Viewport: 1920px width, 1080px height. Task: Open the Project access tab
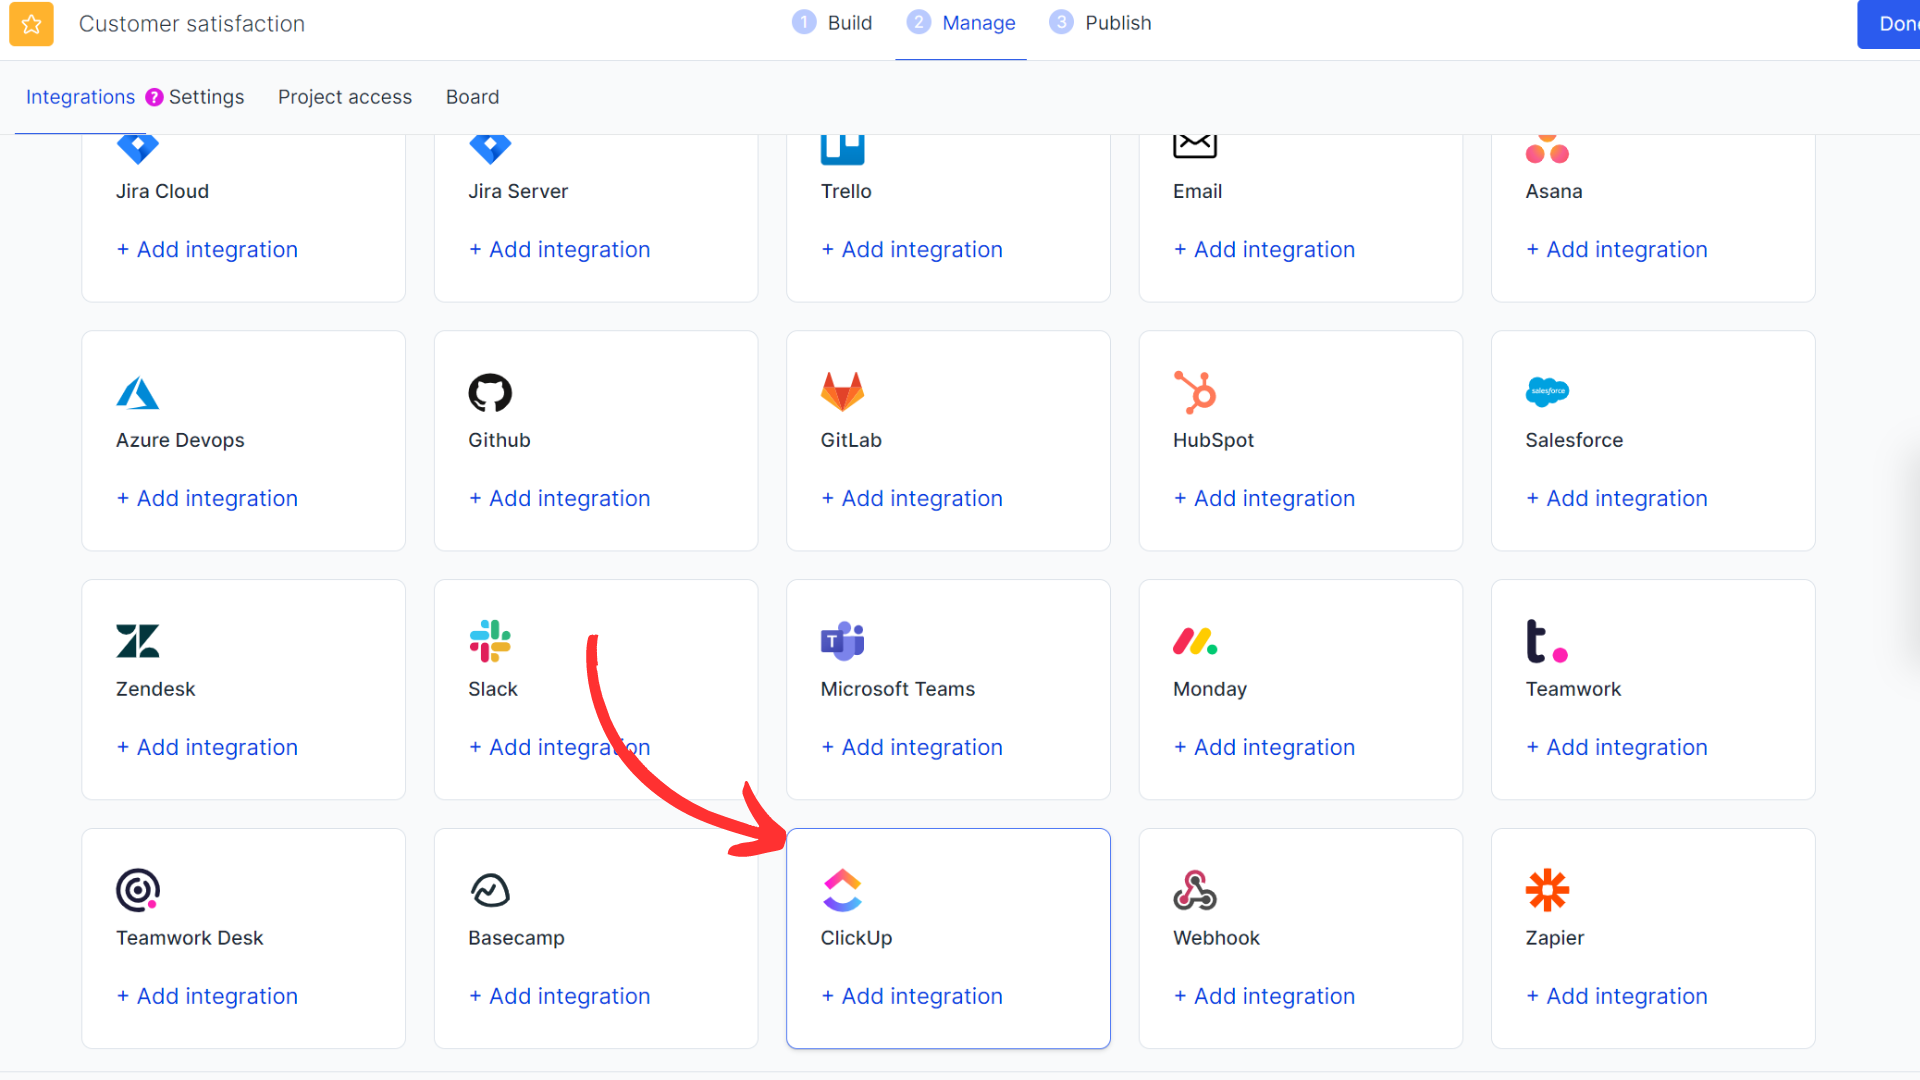coord(345,97)
